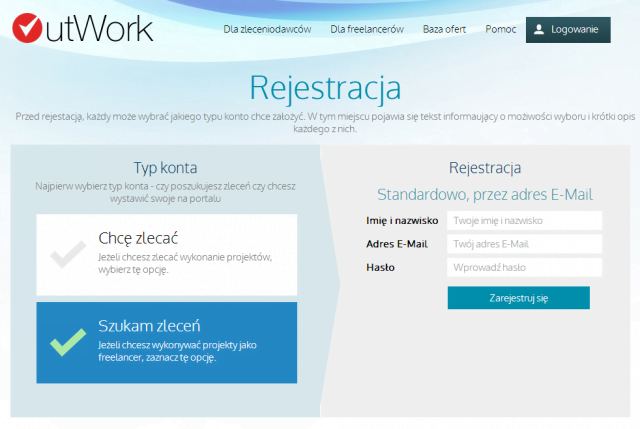
Task: Click the green checkmark in Szukam zleceń
Action: click(x=68, y=341)
